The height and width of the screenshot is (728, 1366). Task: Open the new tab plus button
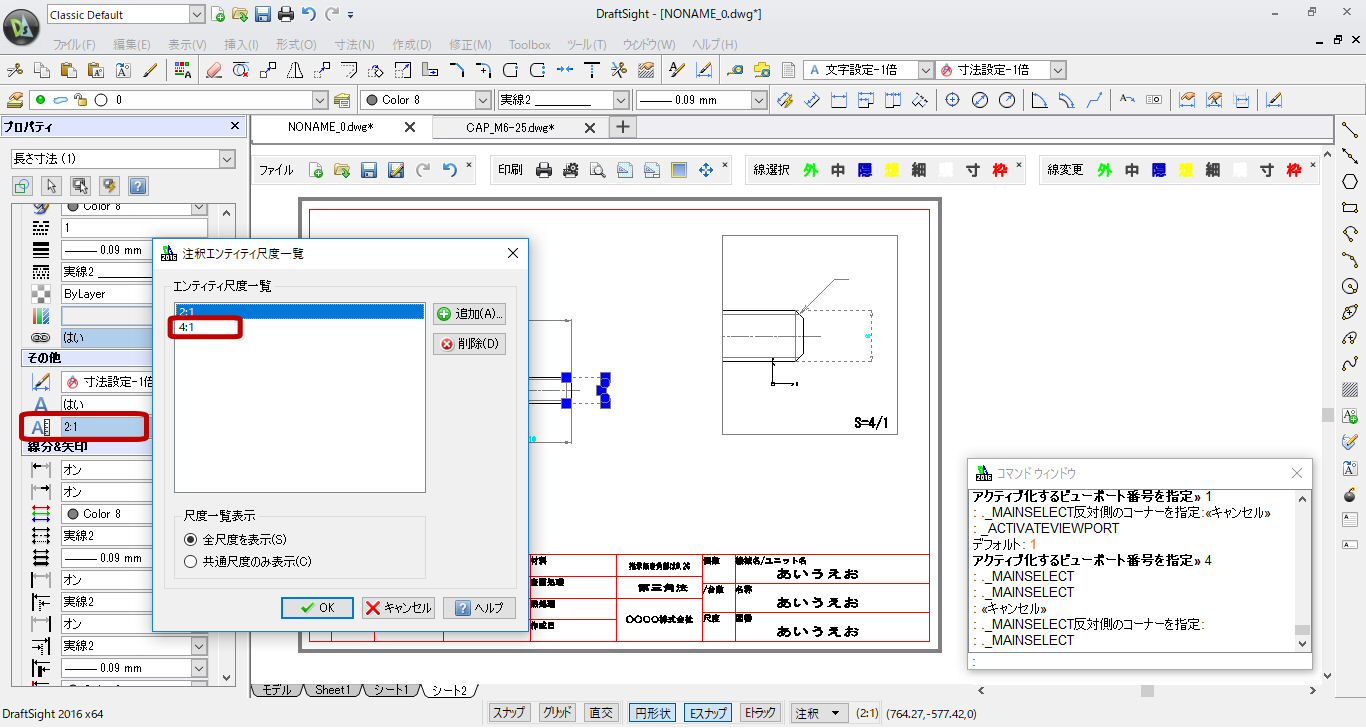tap(622, 127)
